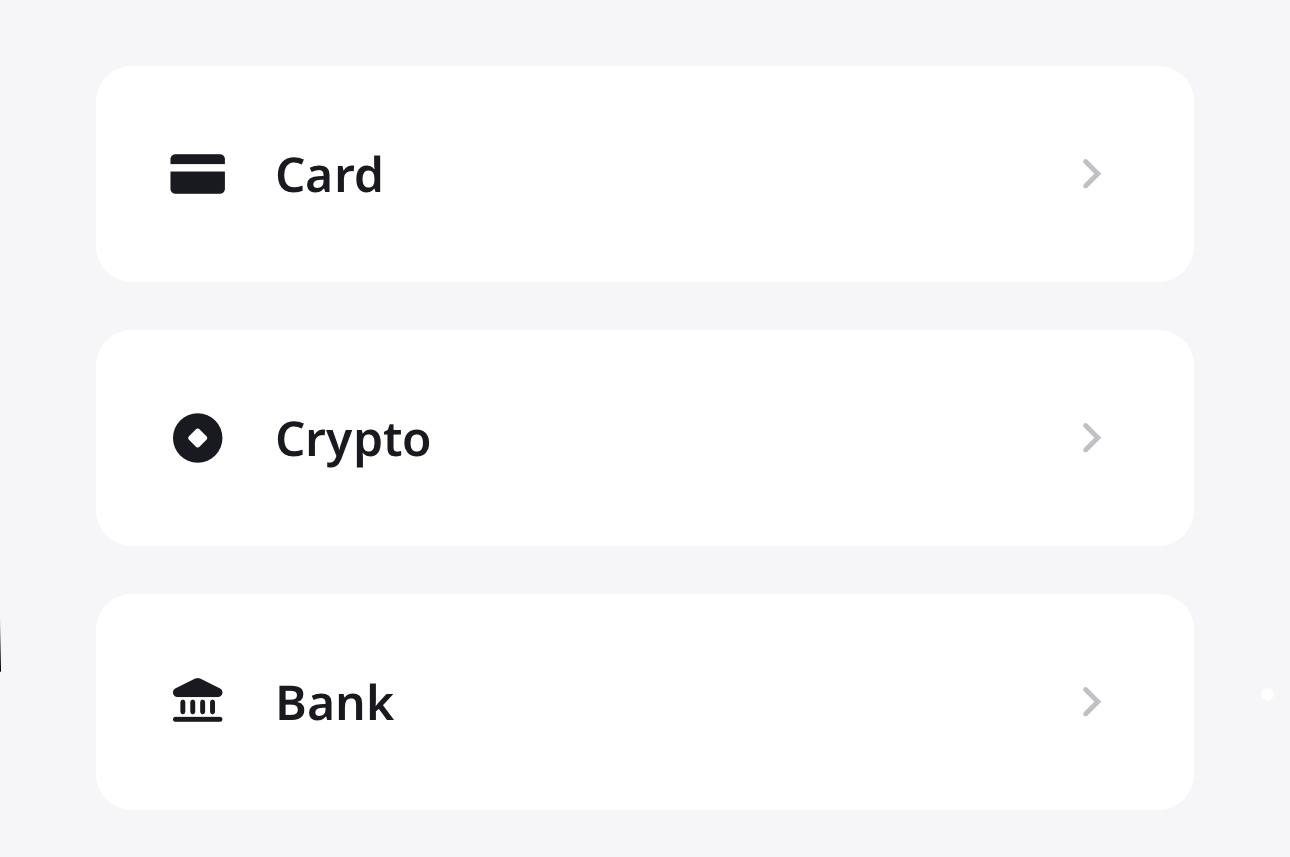Click the dark sliver at left edge
The image size is (1290, 857).
point(1,645)
